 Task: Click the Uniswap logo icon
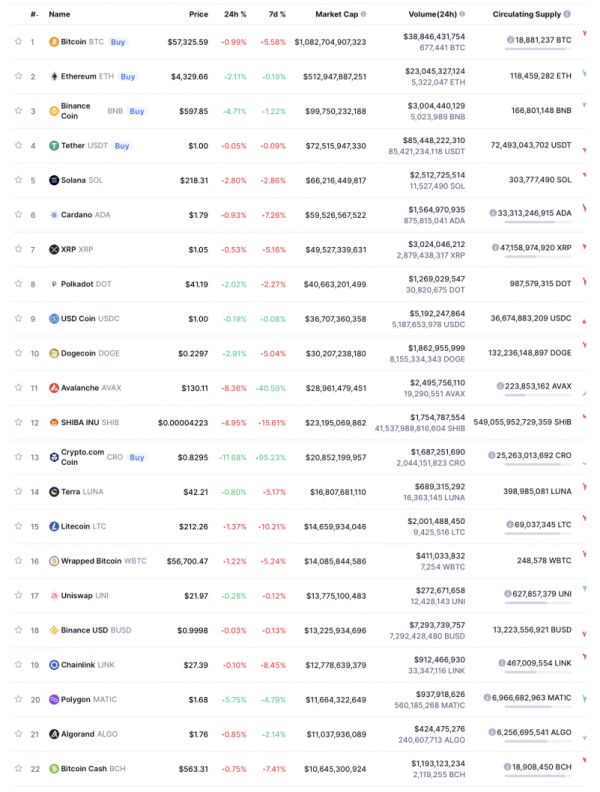pyautogui.click(x=54, y=595)
